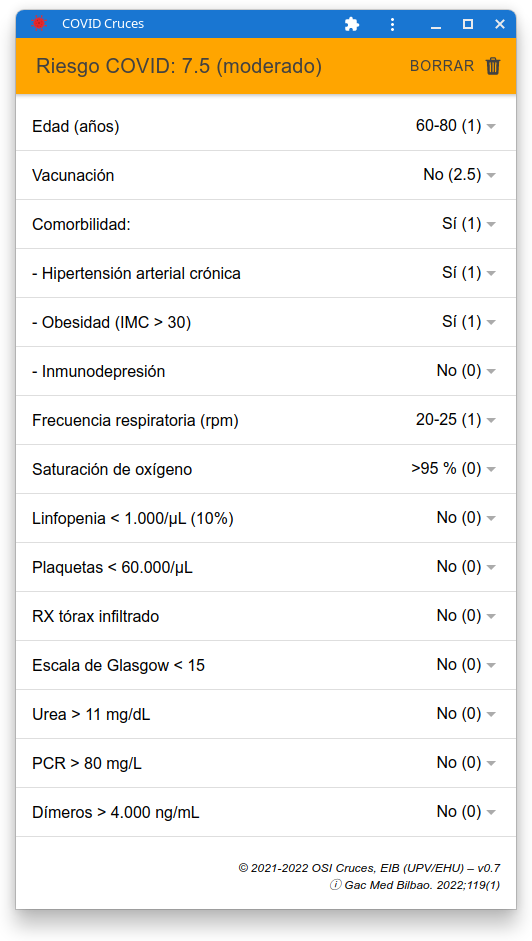Maximize the COVID Cruces window
This screenshot has width=532, height=941.
[468, 24]
